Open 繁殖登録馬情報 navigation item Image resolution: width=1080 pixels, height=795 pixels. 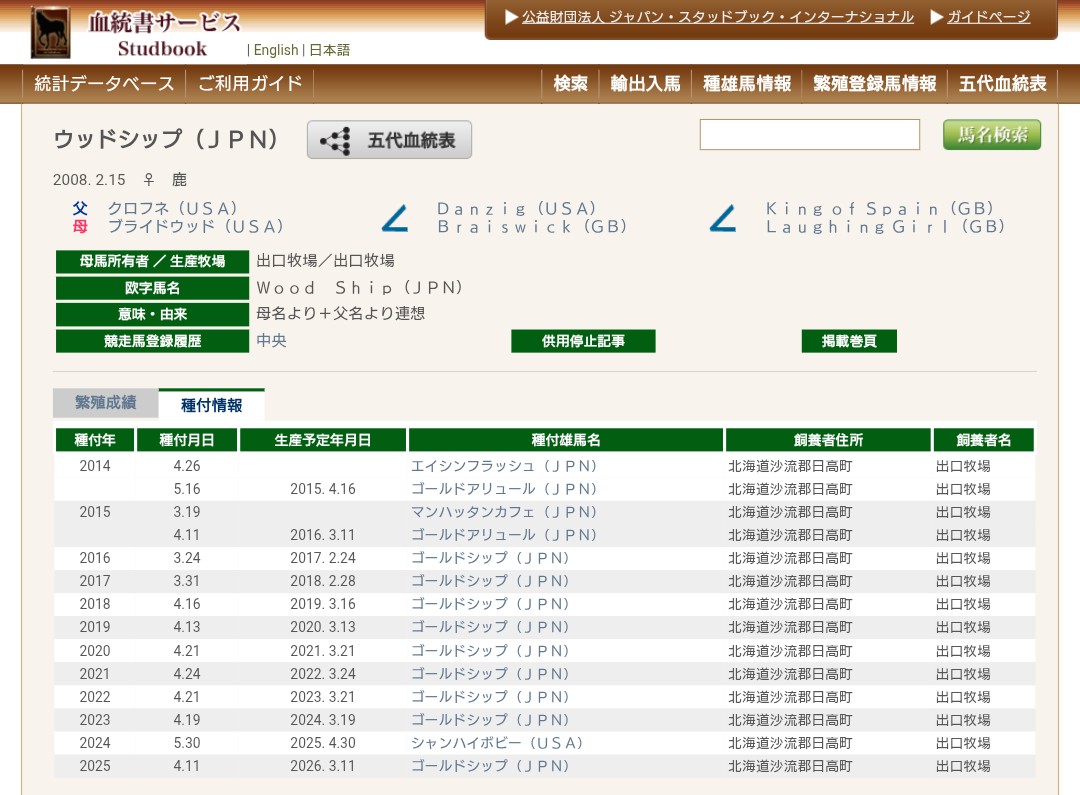tap(875, 84)
